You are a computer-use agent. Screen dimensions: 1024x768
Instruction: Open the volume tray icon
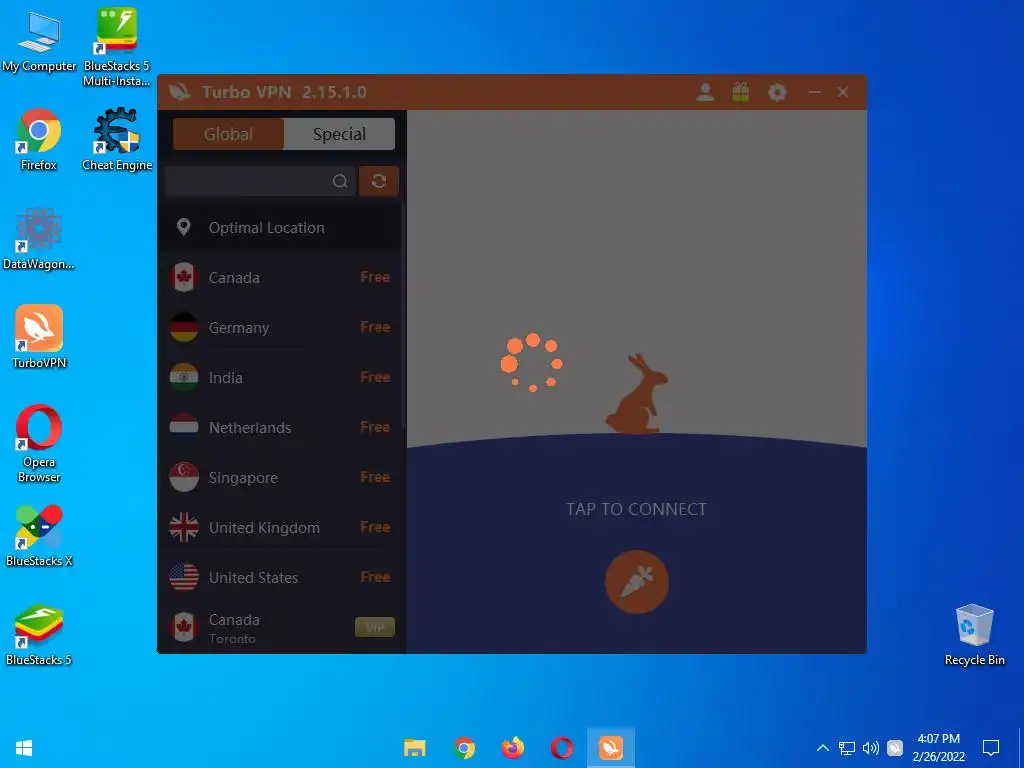(871, 748)
